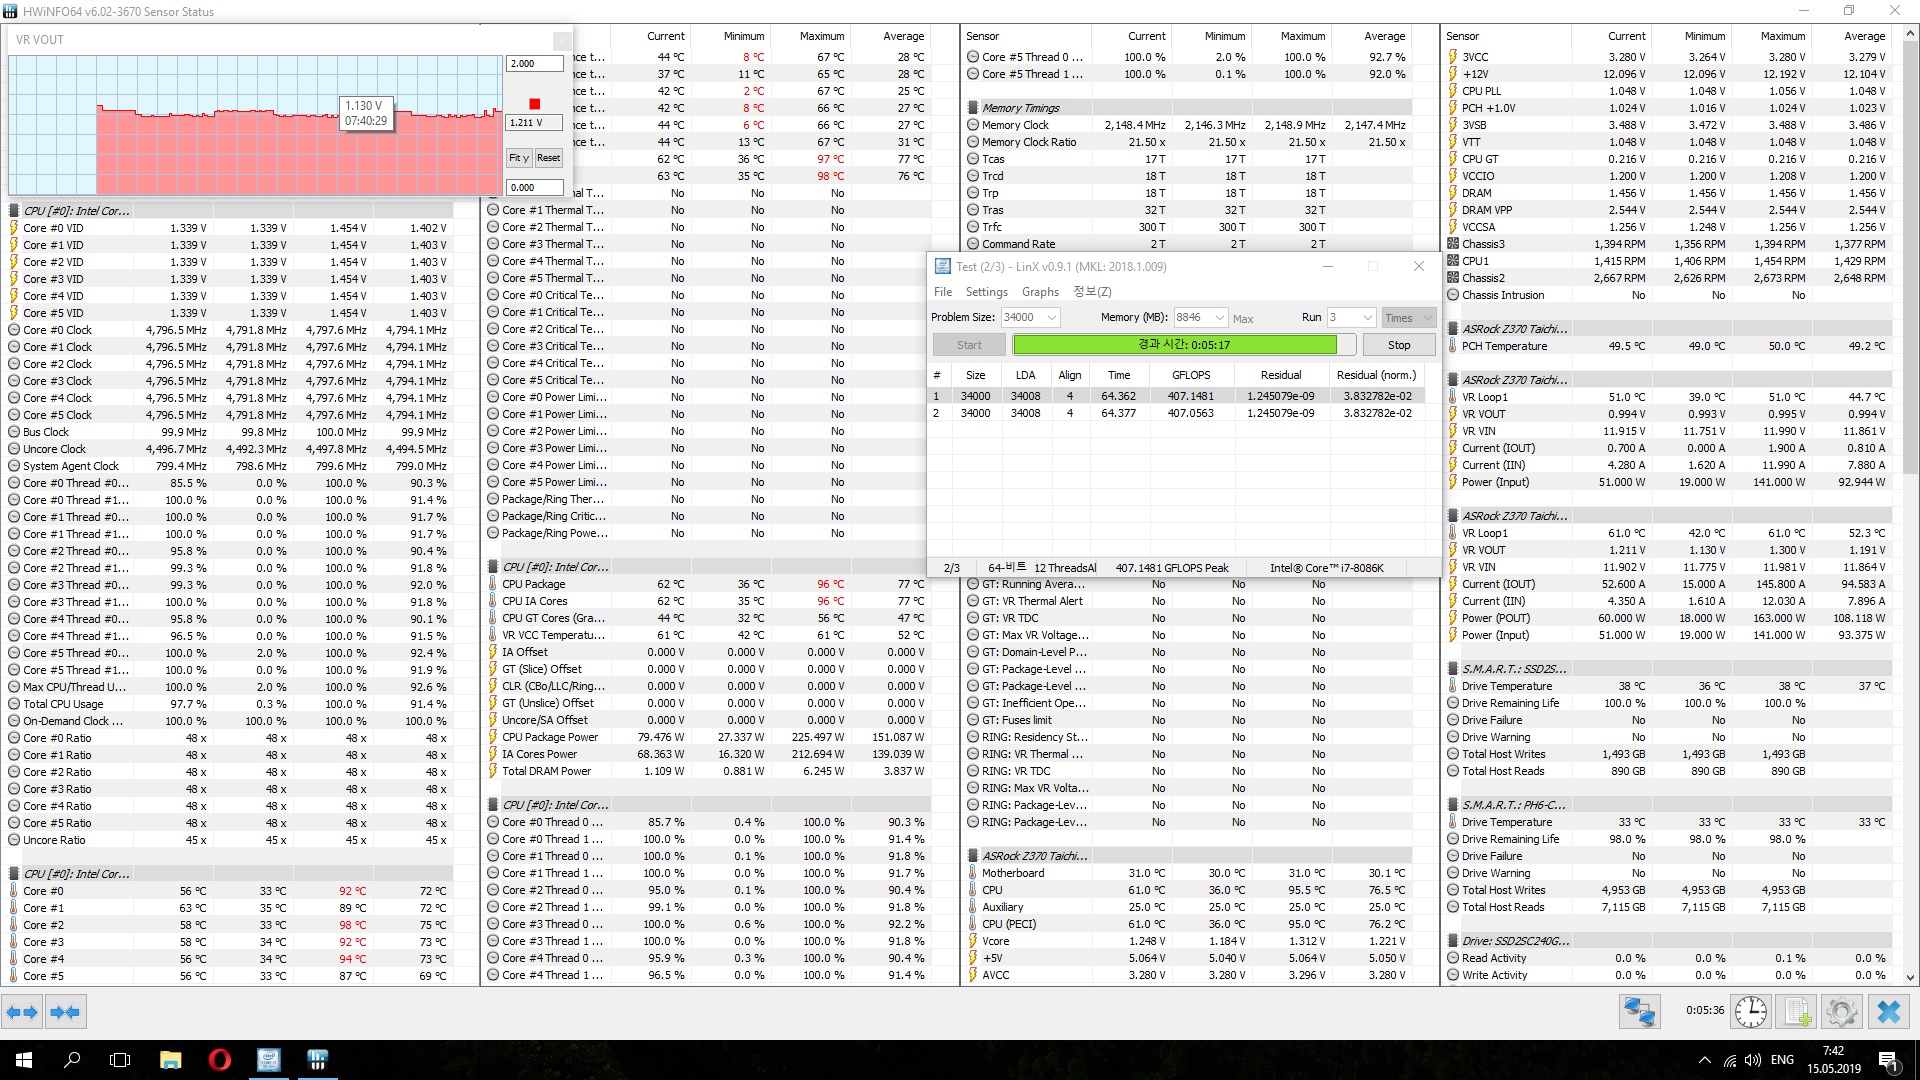This screenshot has height=1080, width=1920.
Task: Expand the Memory (MB) dropdown
Action: tap(1219, 317)
